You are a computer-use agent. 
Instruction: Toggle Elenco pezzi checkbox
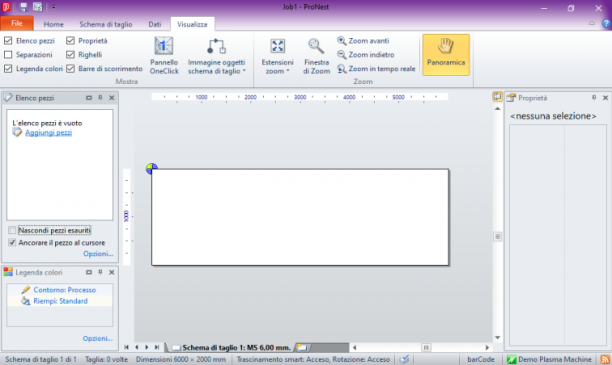[8, 41]
